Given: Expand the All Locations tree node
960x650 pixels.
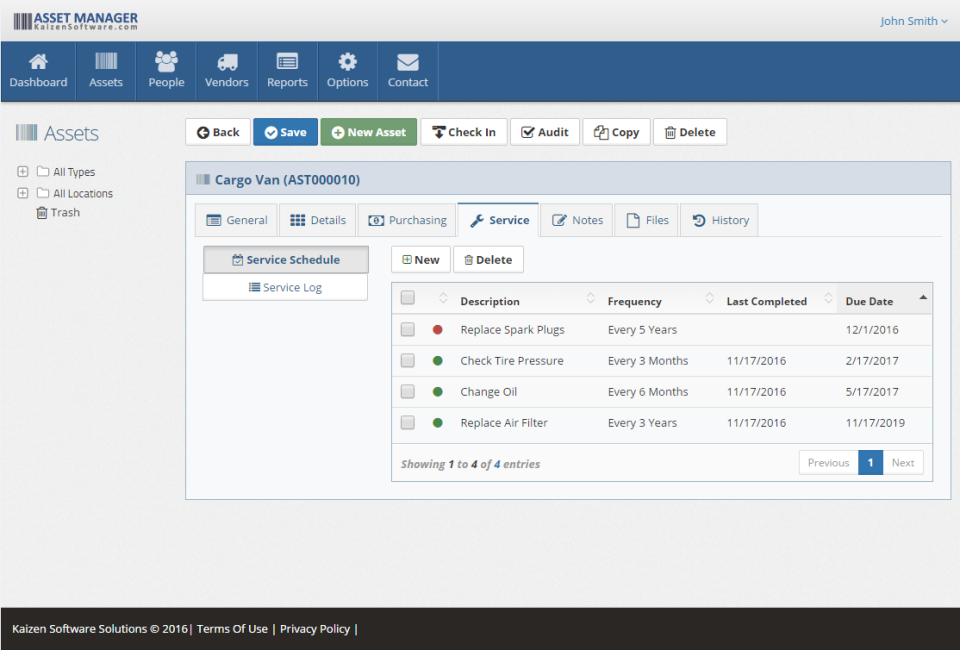Looking at the screenshot, I should [x=22, y=192].
